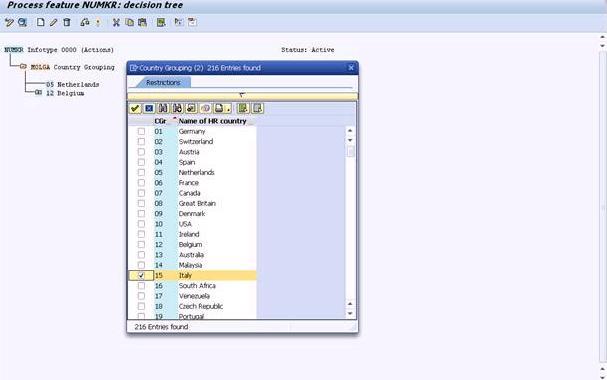607x380 pixels.
Task: Expand restrictions using arrow on yellow bar
Action: pos(242,95)
